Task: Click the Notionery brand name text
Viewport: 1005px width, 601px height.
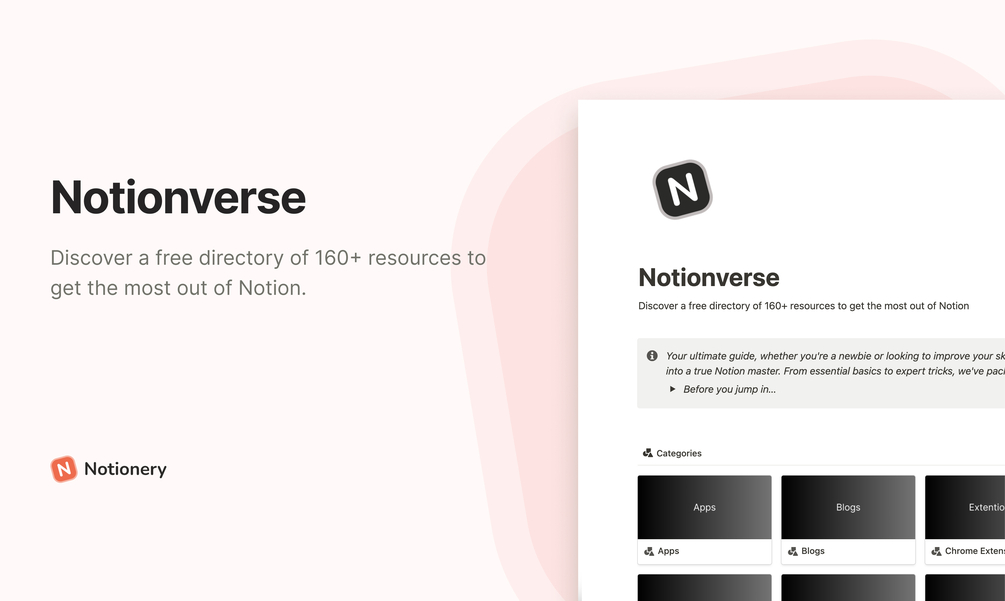Action: pos(125,469)
